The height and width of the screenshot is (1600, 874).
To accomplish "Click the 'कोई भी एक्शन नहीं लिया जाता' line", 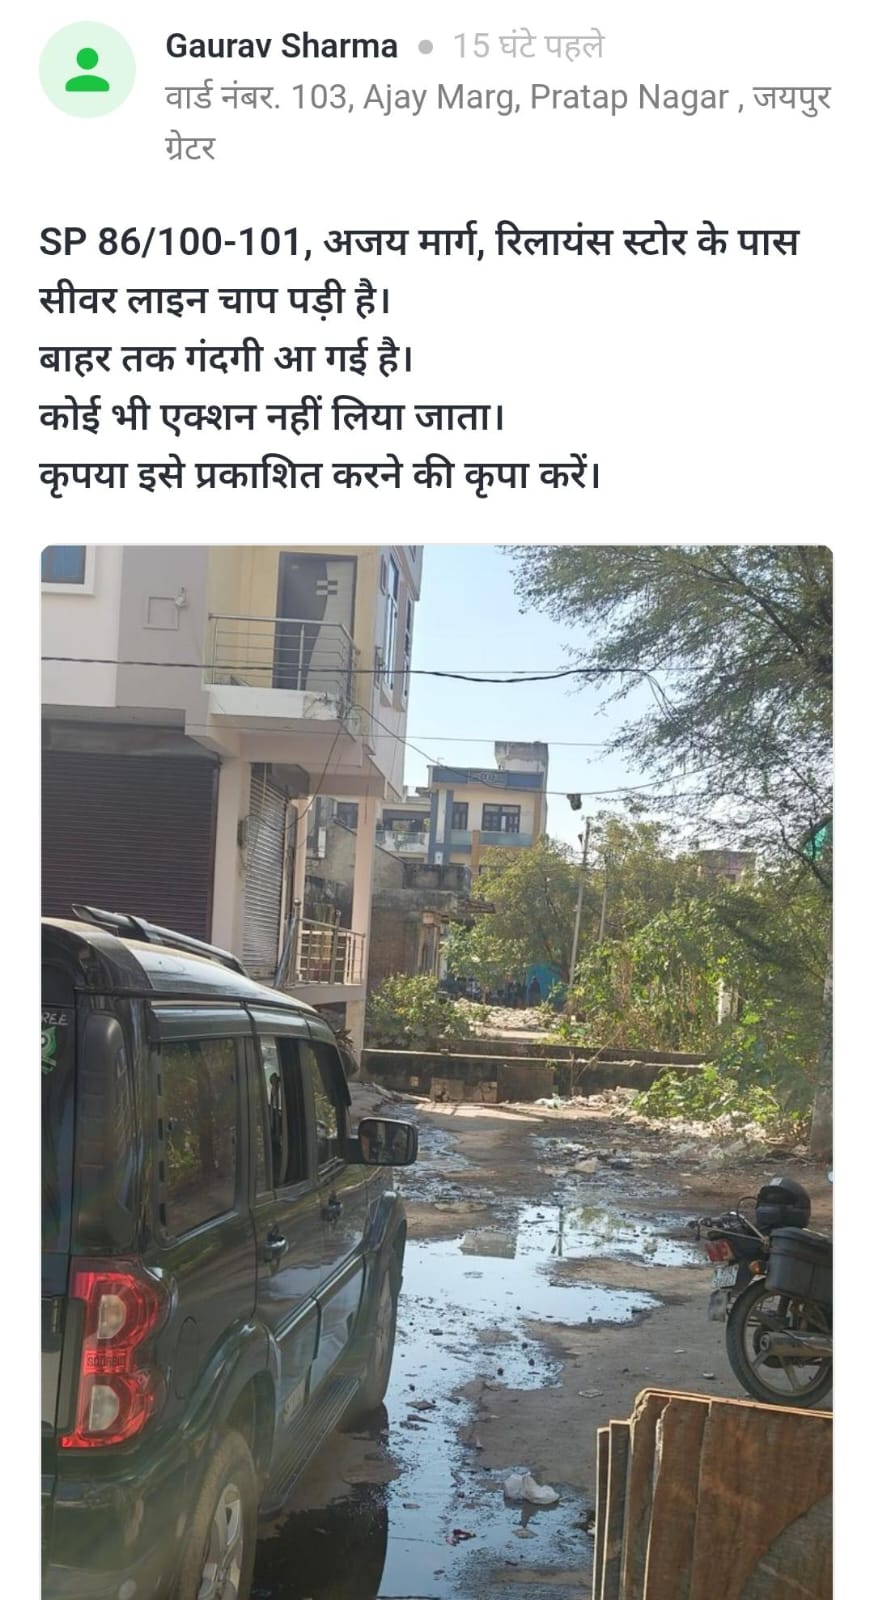I will pyautogui.click(x=271, y=415).
